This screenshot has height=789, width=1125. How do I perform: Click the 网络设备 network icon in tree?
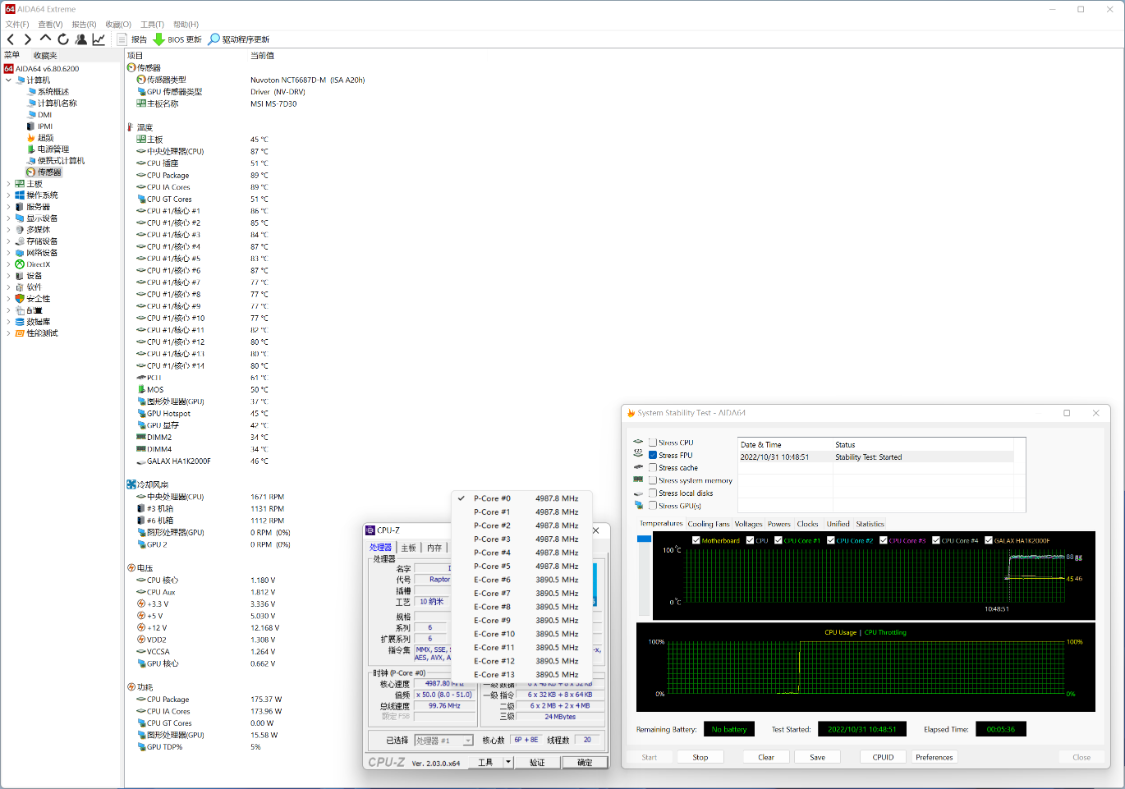pyautogui.click(x=20, y=252)
